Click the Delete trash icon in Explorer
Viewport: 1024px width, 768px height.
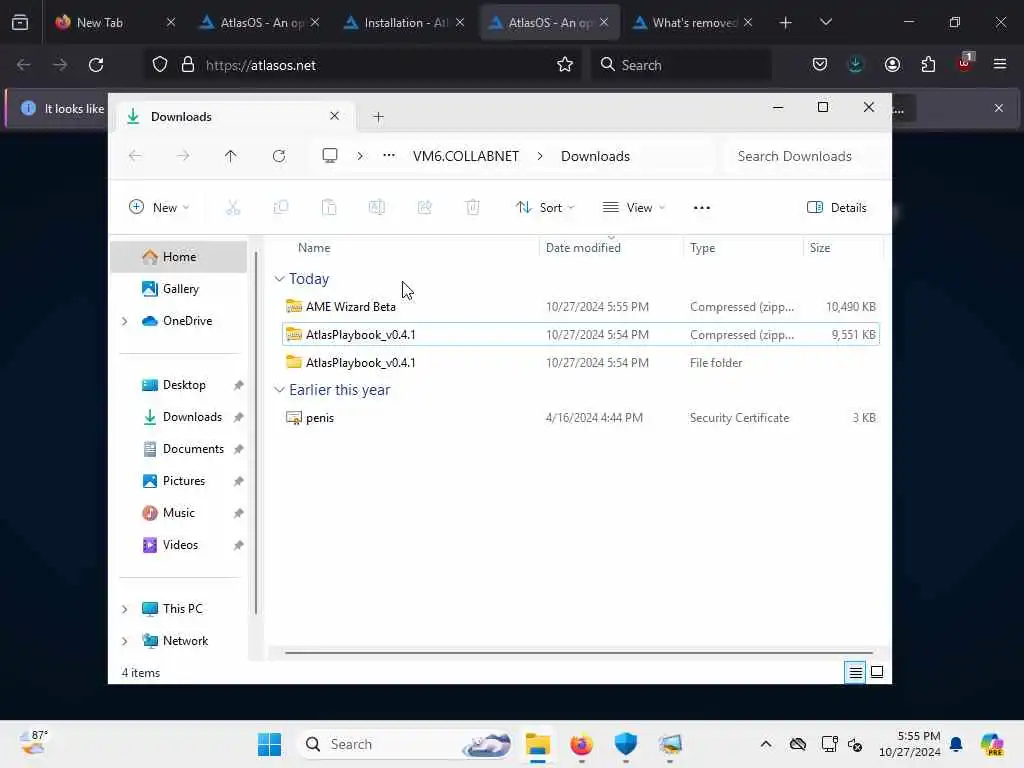(x=473, y=208)
